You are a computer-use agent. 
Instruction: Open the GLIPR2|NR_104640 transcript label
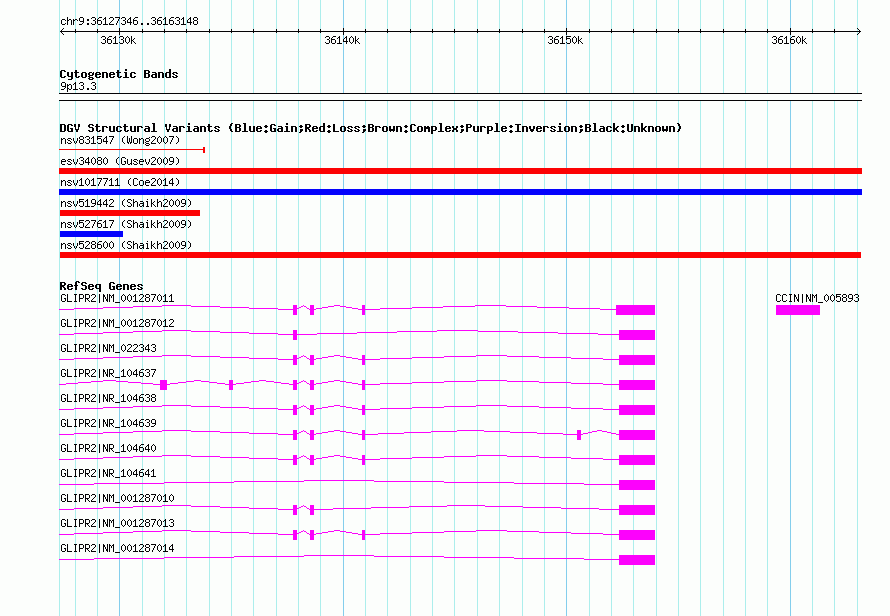point(108,449)
